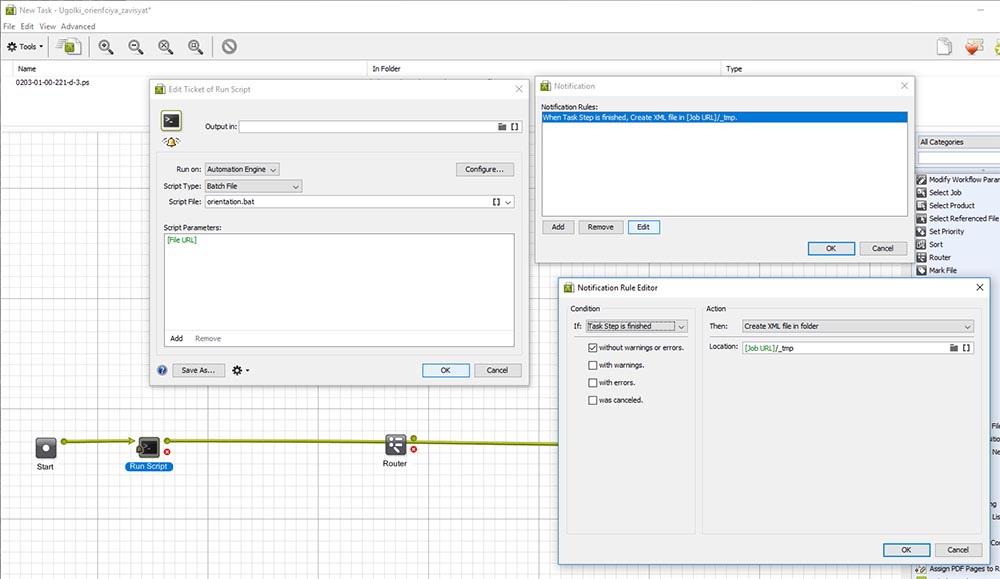Screen dimensions: 1000x579
Task: Click the zoom out magnifier icon
Action: point(136,46)
